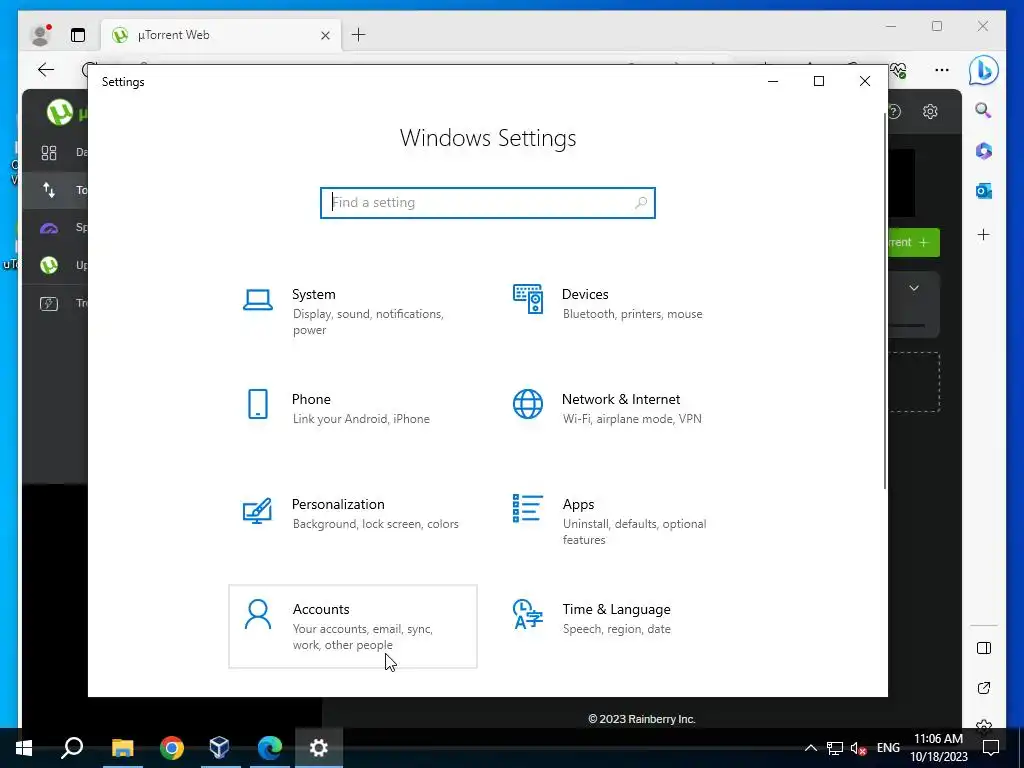Close the µTorrent Web browser tab
Image resolution: width=1024 pixels, height=768 pixels.
coord(325,35)
